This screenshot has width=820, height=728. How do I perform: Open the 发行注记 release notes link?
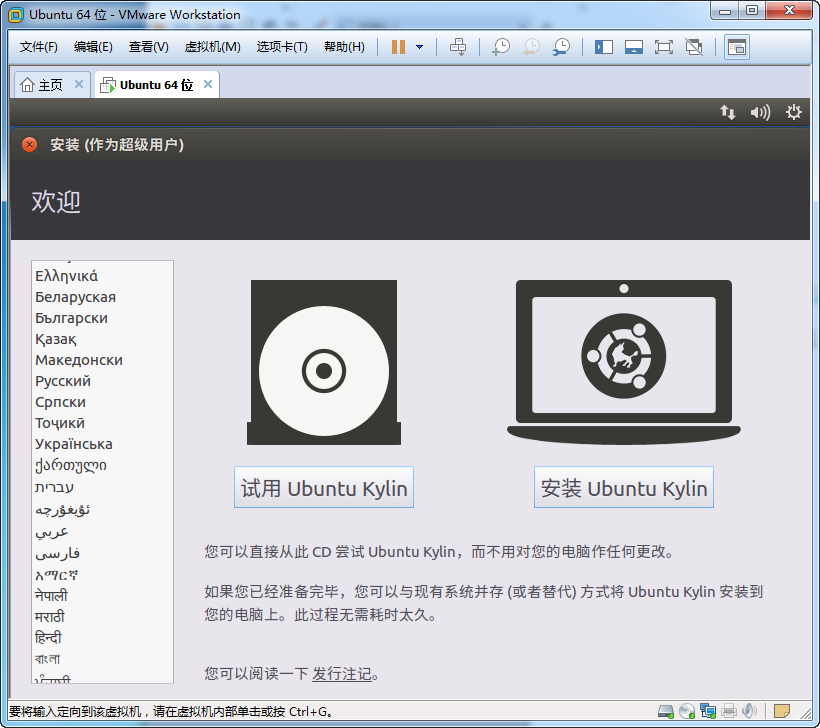coord(341,674)
